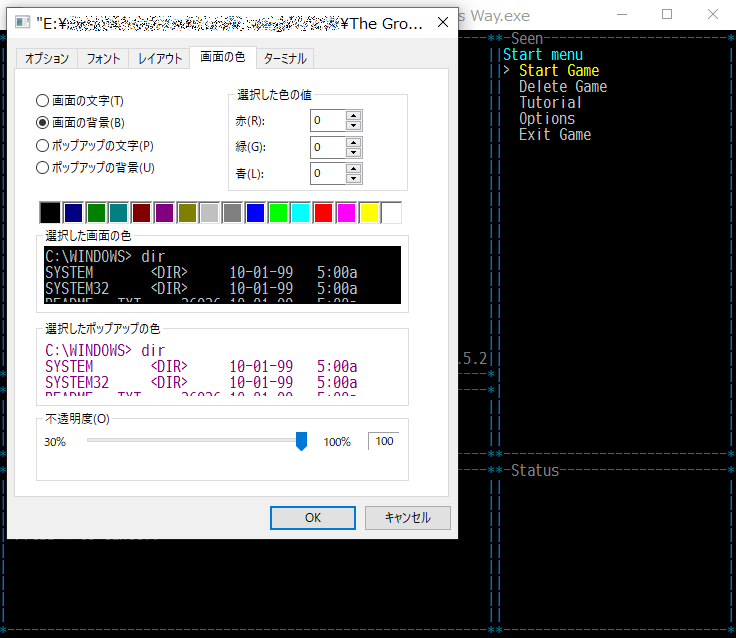Select the 画面の色 tab

[223, 57]
